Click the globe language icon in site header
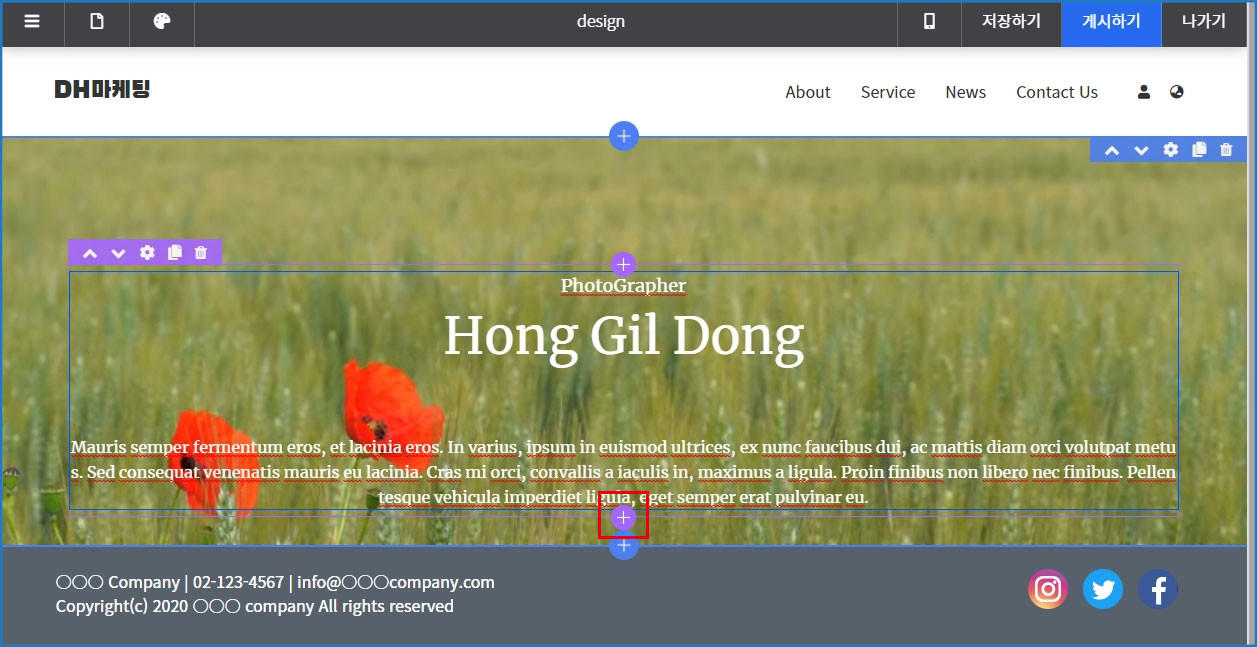 [x=1176, y=92]
